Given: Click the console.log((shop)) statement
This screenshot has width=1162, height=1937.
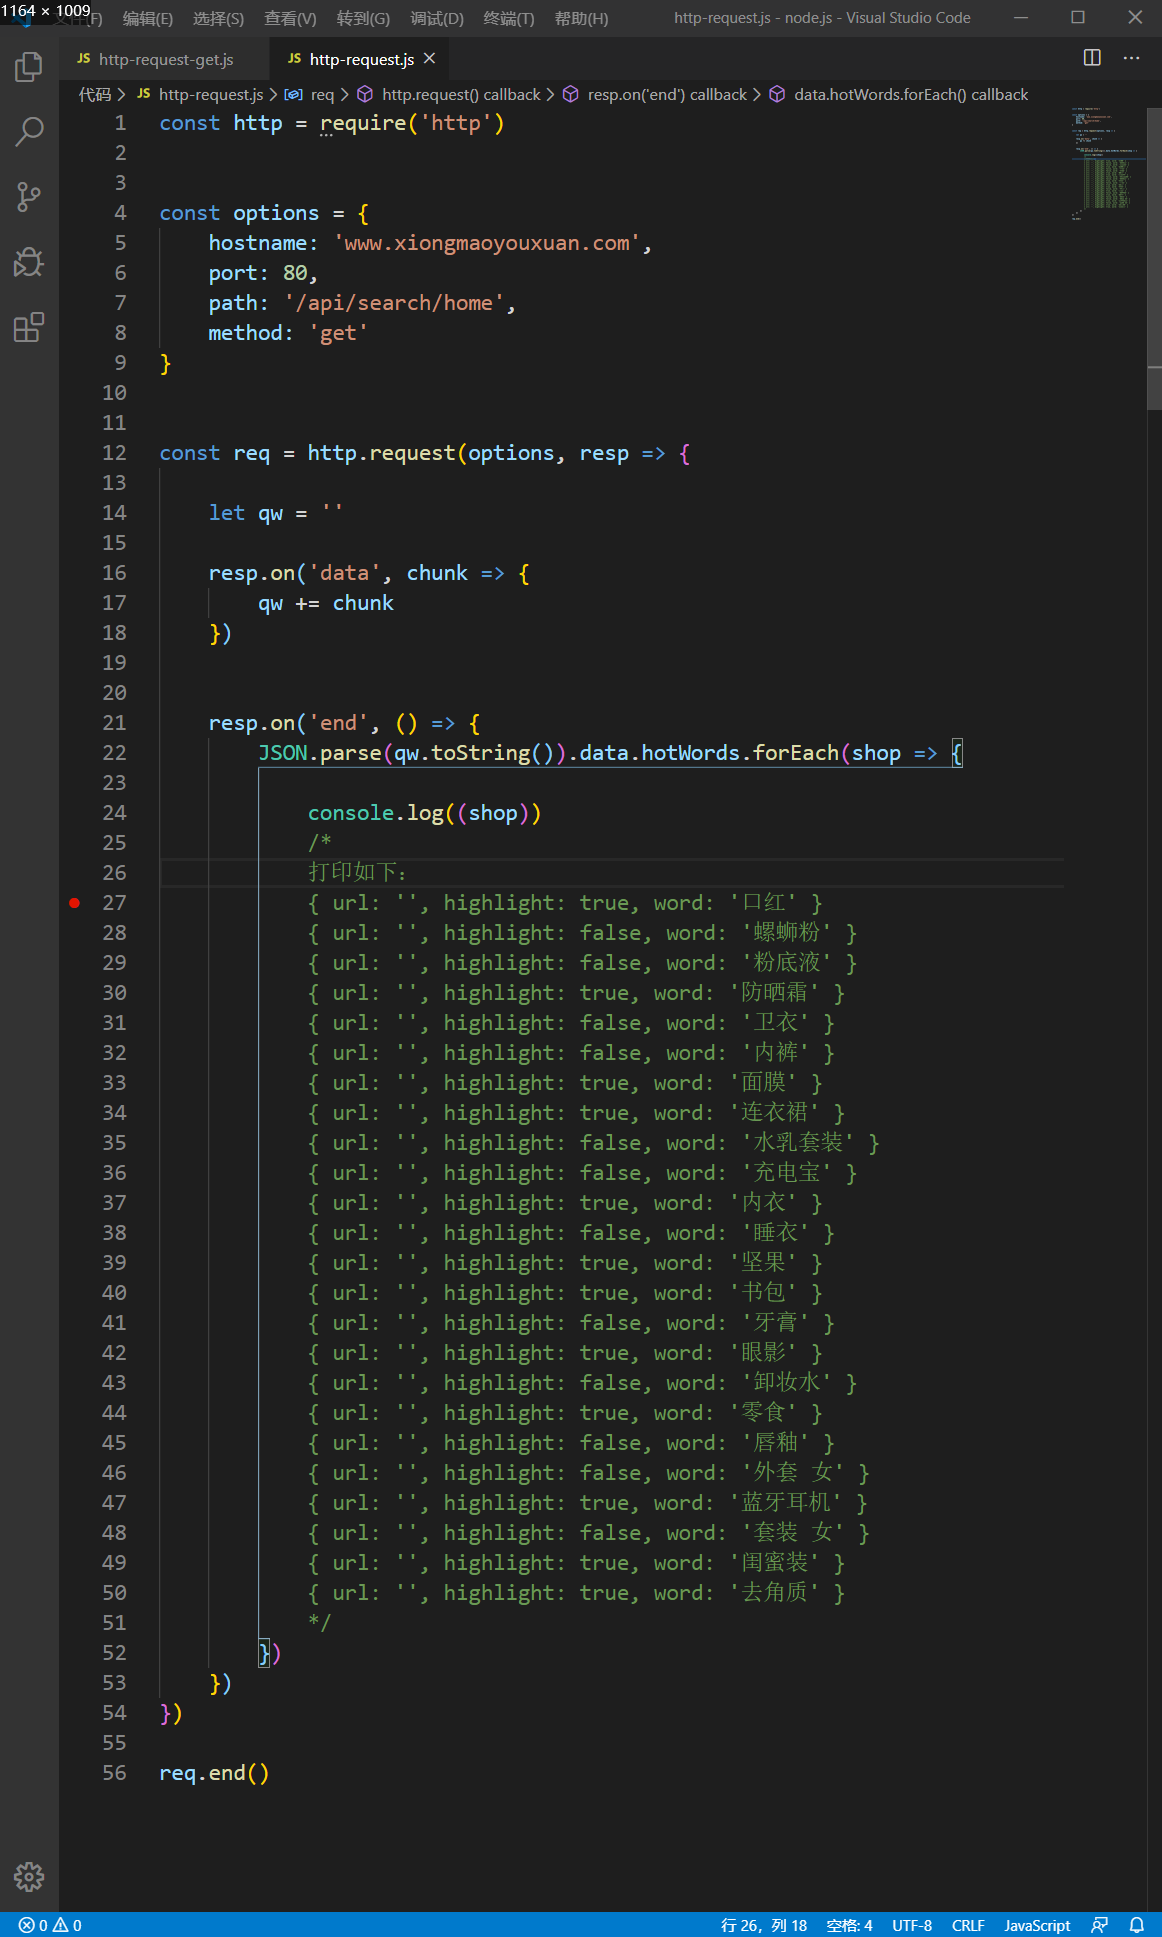Looking at the screenshot, I should pos(424,813).
